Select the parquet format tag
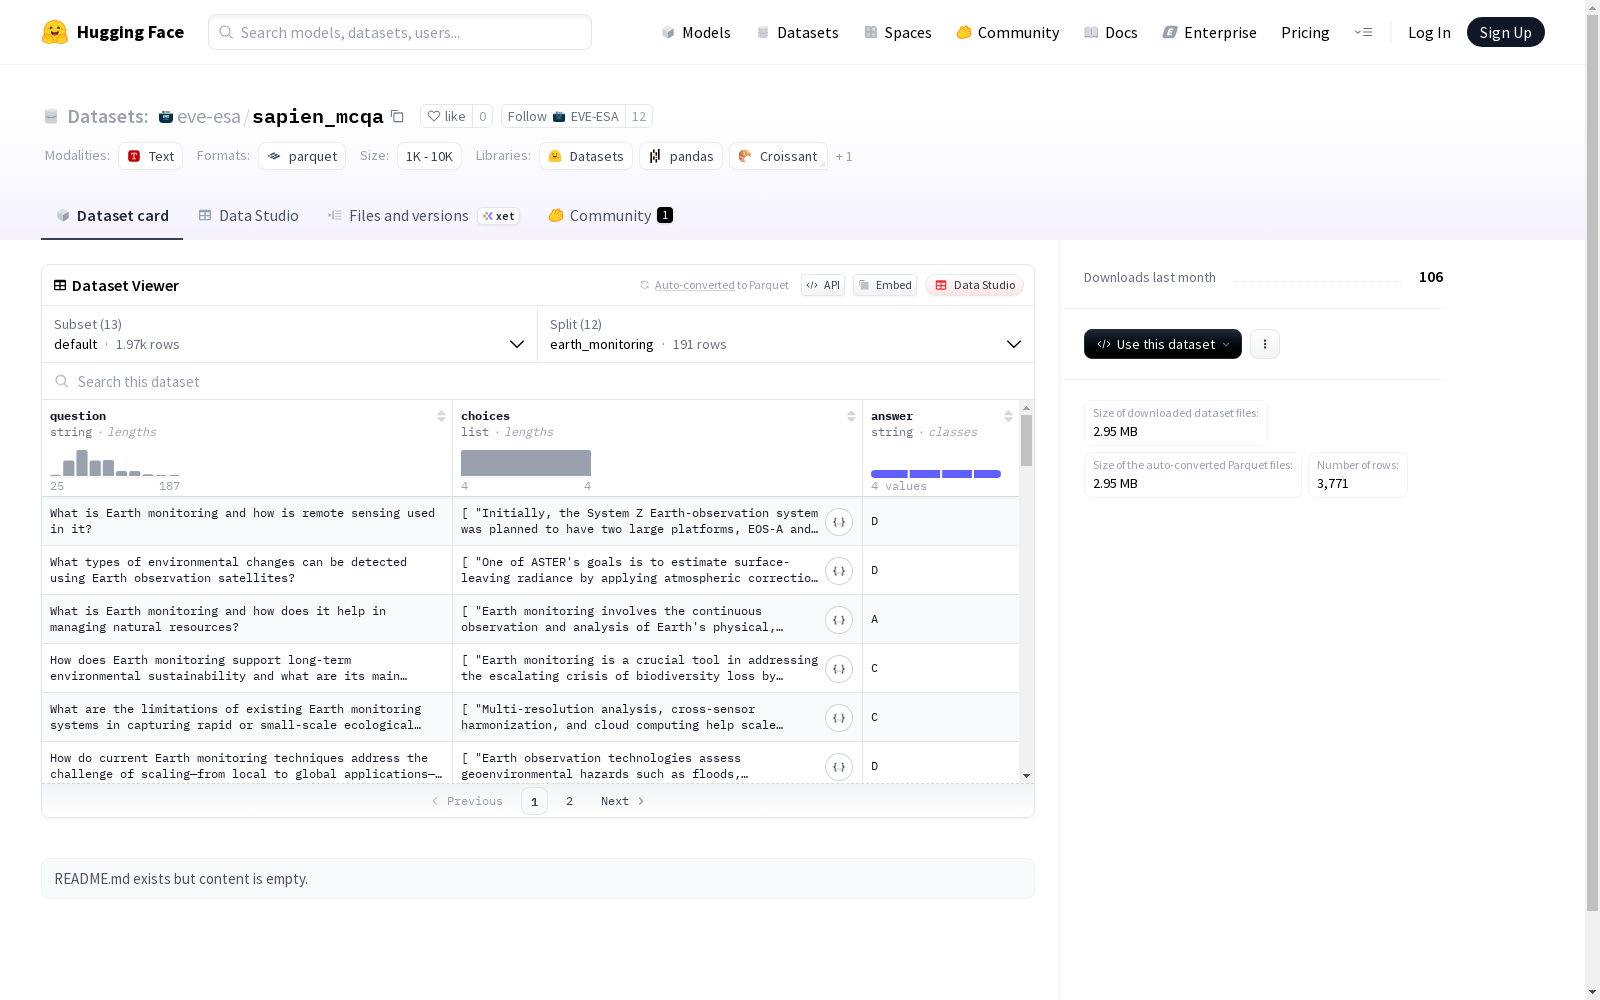Screen dimensions: 1600x1000 (302, 156)
